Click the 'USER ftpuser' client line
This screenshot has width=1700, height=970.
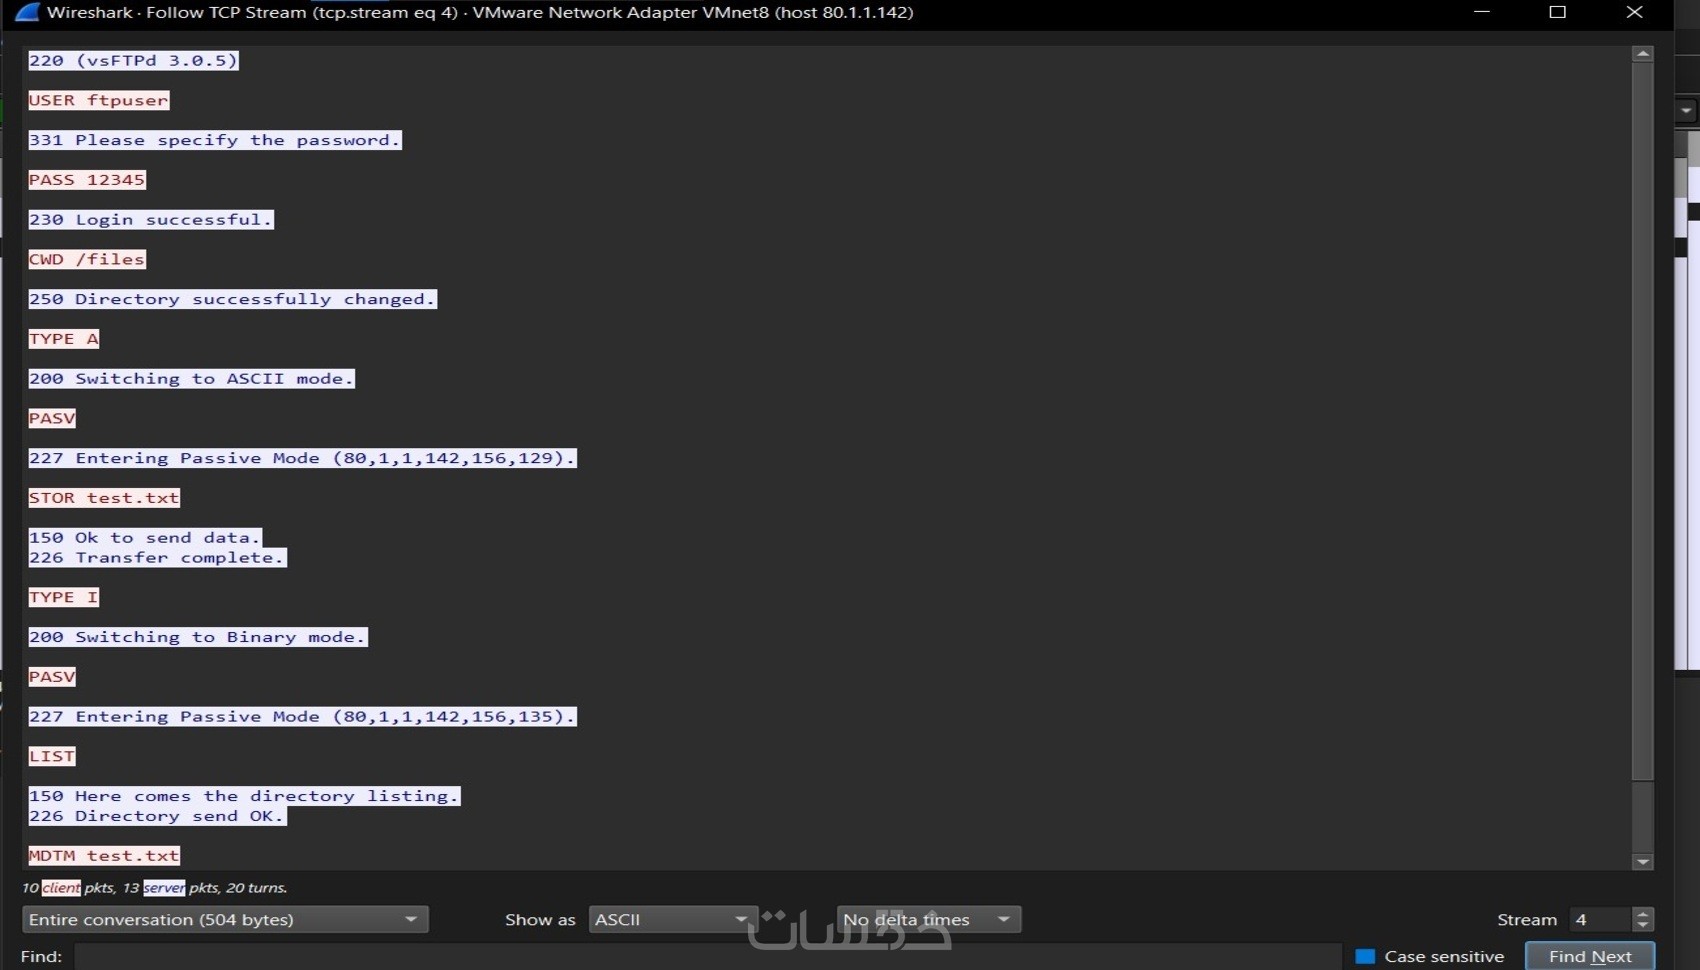99,101
